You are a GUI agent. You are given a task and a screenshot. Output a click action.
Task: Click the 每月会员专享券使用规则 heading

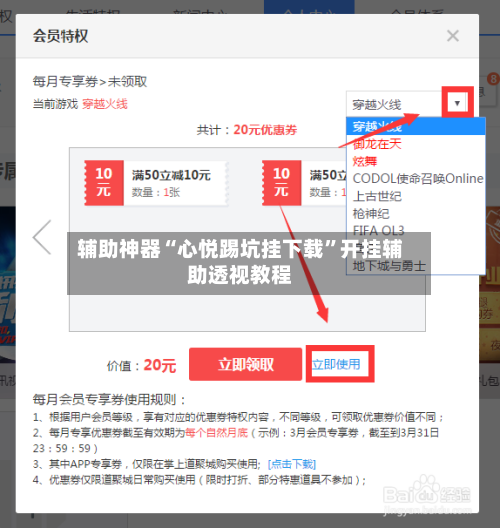[x=109, y=400]
